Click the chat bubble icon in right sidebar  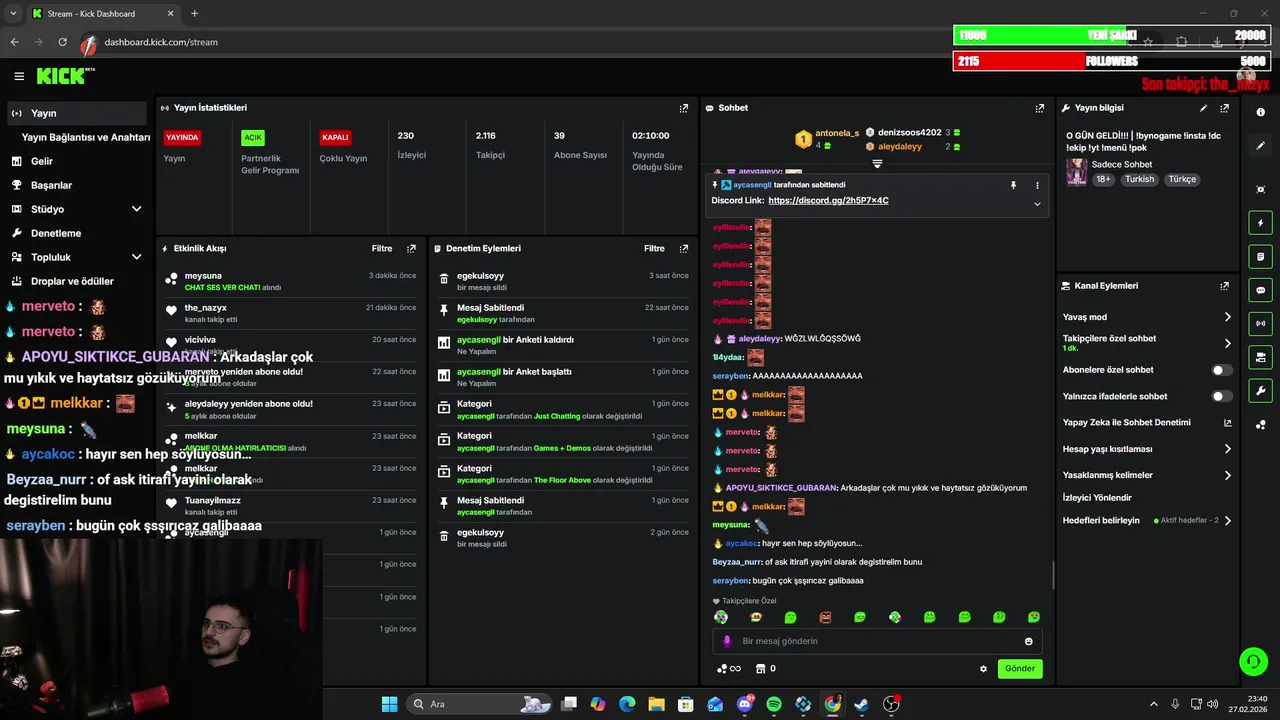click(x=1260, y=290)
